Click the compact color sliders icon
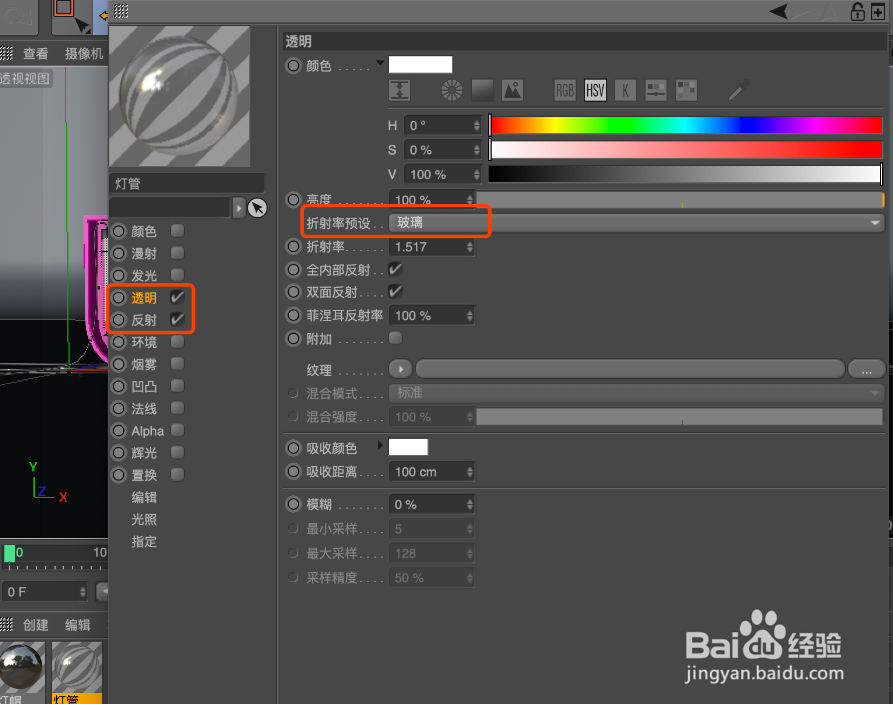 click(656, 89)
